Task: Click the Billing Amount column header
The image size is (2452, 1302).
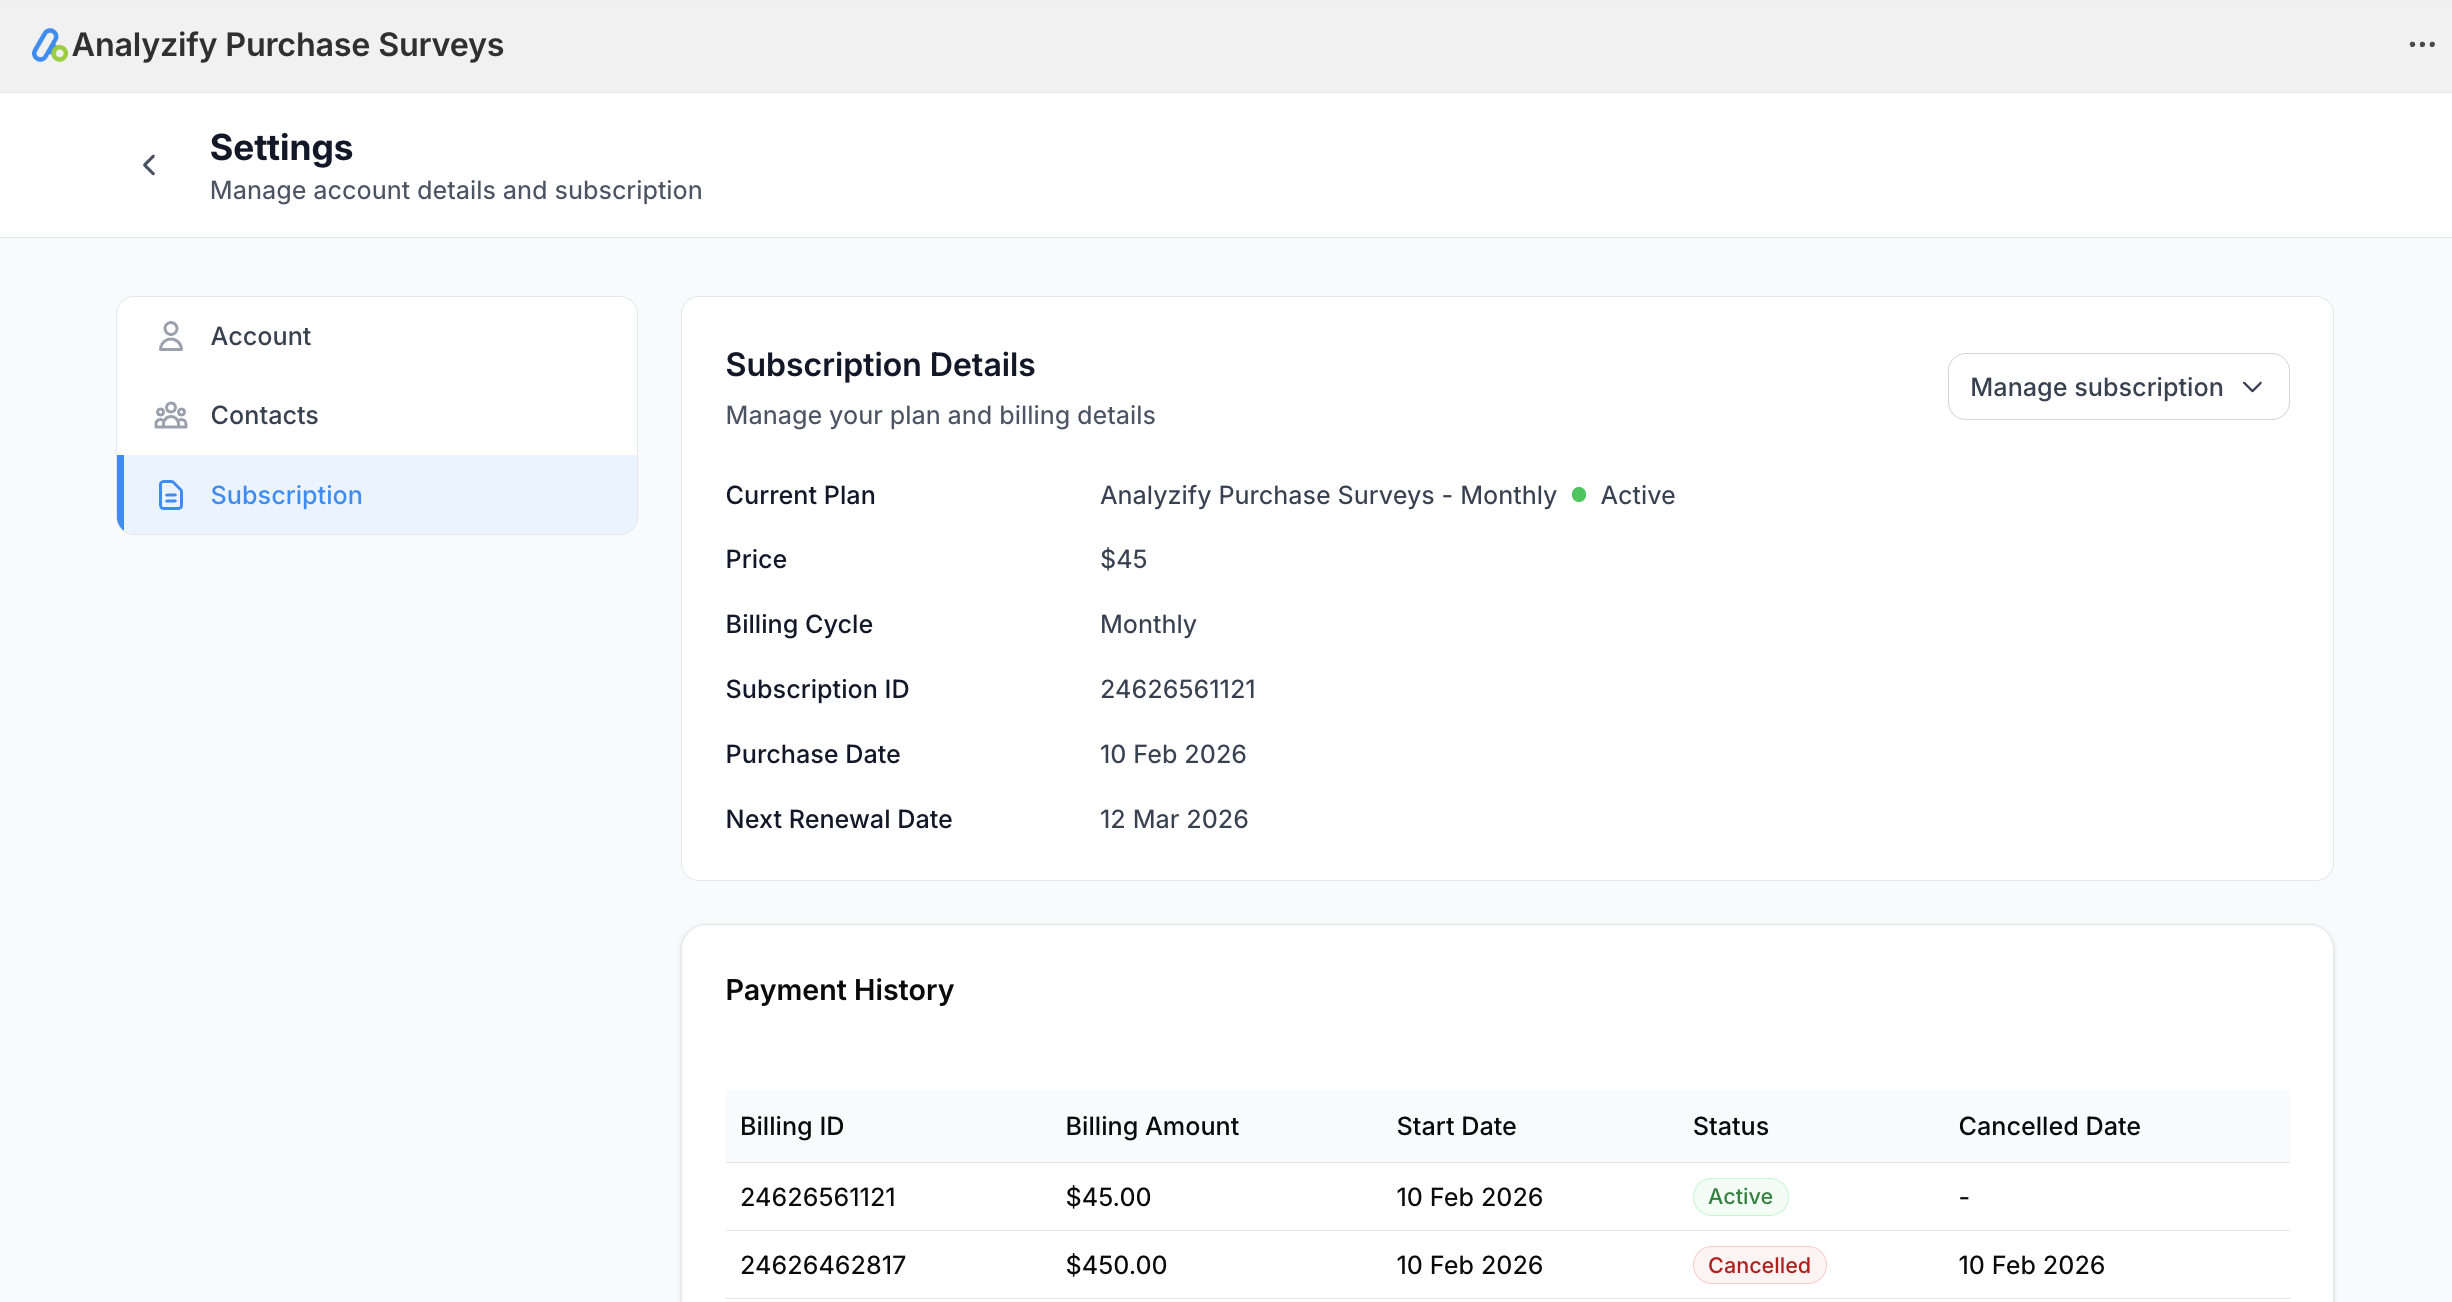Action: [x=1152, y=1126]
